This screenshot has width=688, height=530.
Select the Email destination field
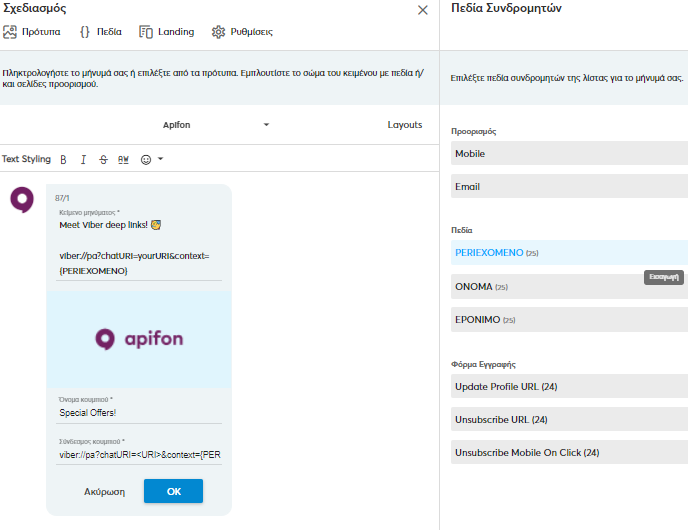click(x=569, y=186)
